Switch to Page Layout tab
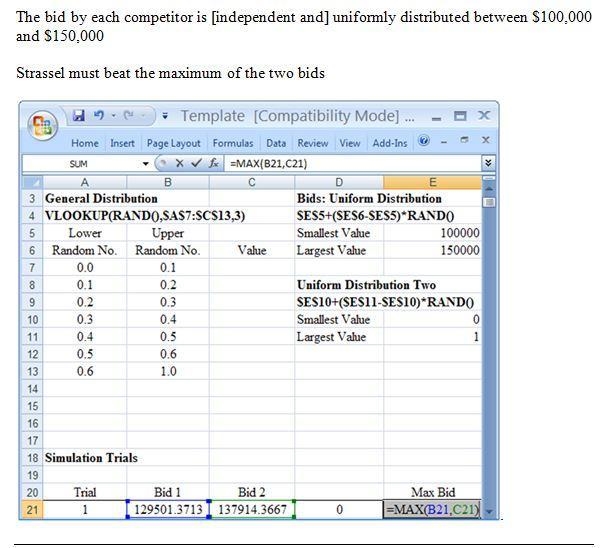 click(174, 143)
